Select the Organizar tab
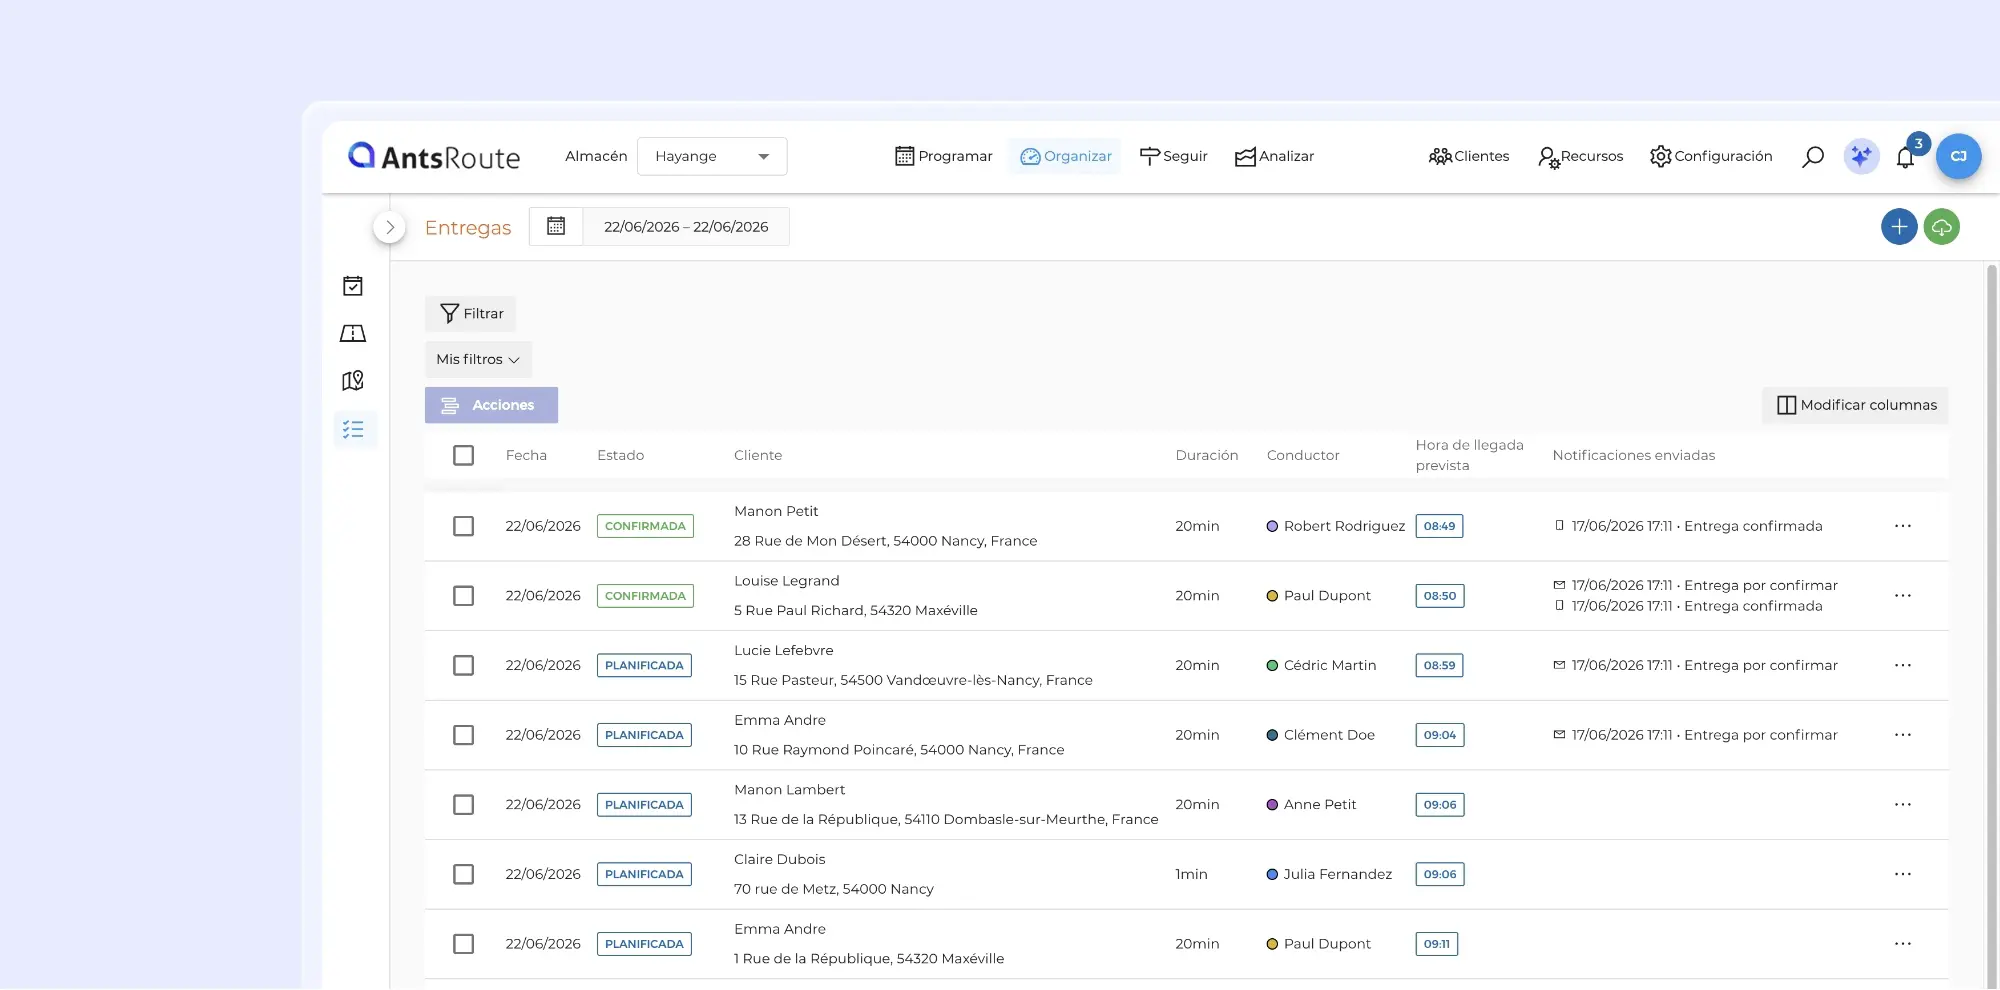Screen dimensions: 2000x990 (1066, 156)
